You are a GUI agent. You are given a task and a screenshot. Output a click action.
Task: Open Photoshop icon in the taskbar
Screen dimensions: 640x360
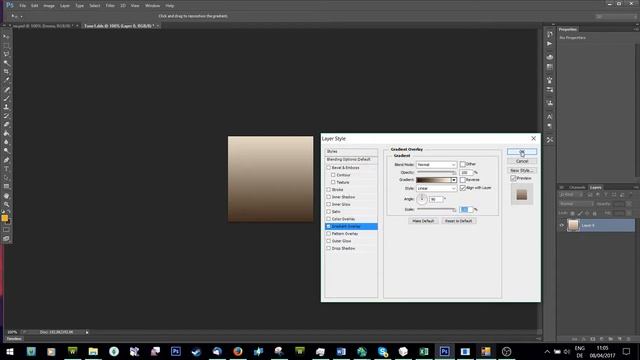point(444,351)
